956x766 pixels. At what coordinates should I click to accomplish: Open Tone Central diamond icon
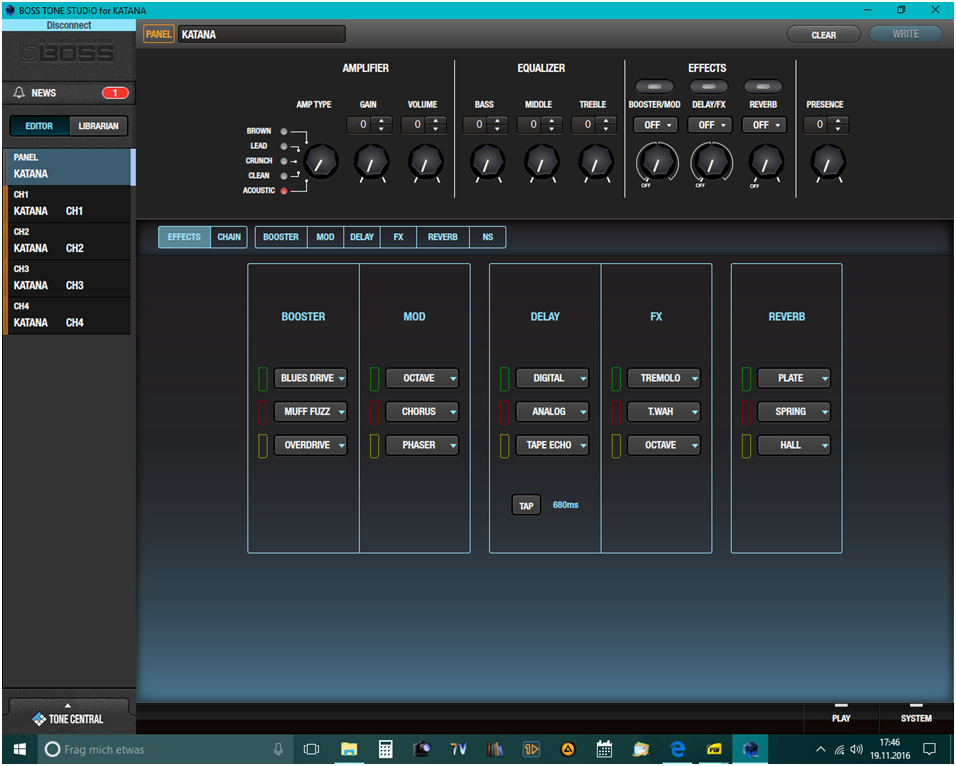click(x=39, y=719)
